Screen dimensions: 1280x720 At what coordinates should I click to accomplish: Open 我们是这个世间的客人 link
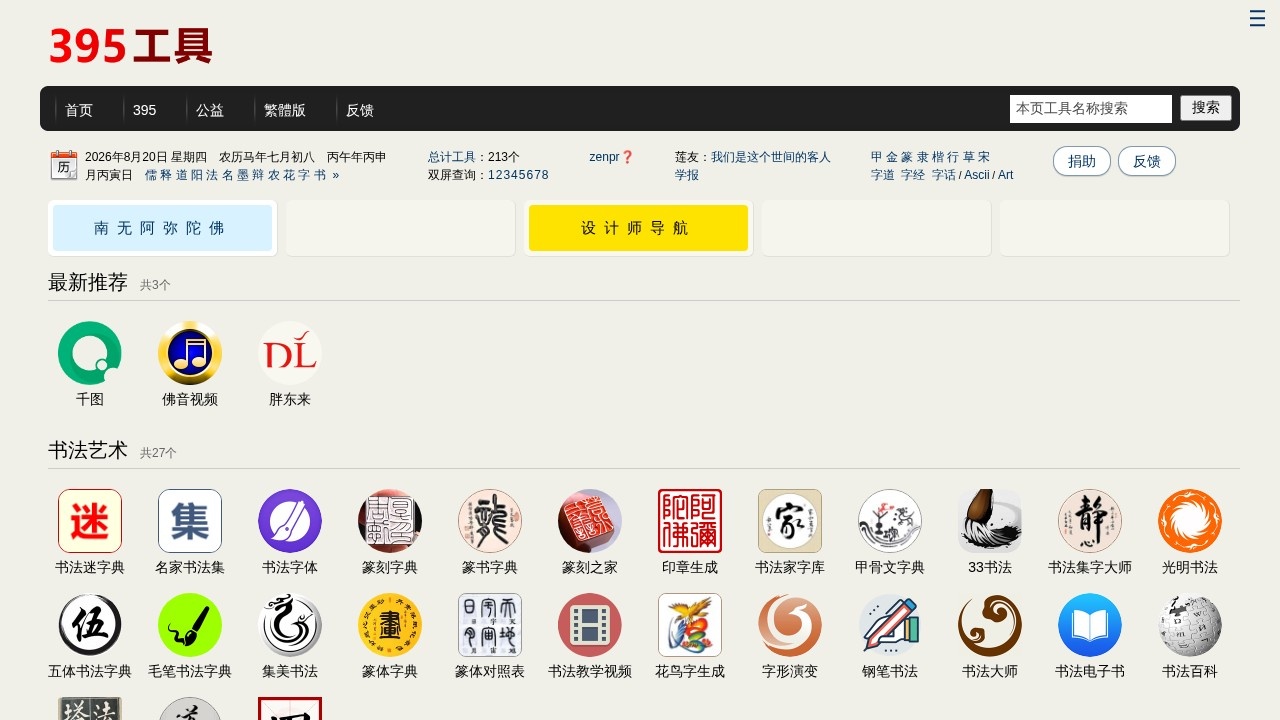pos(771,157)
